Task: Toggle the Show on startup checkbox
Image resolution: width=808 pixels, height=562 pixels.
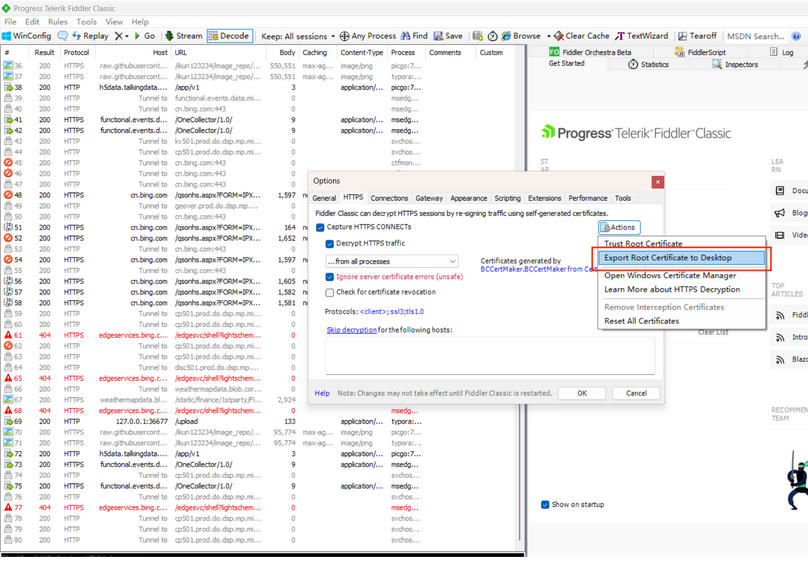Action: (x=546, y=504)
